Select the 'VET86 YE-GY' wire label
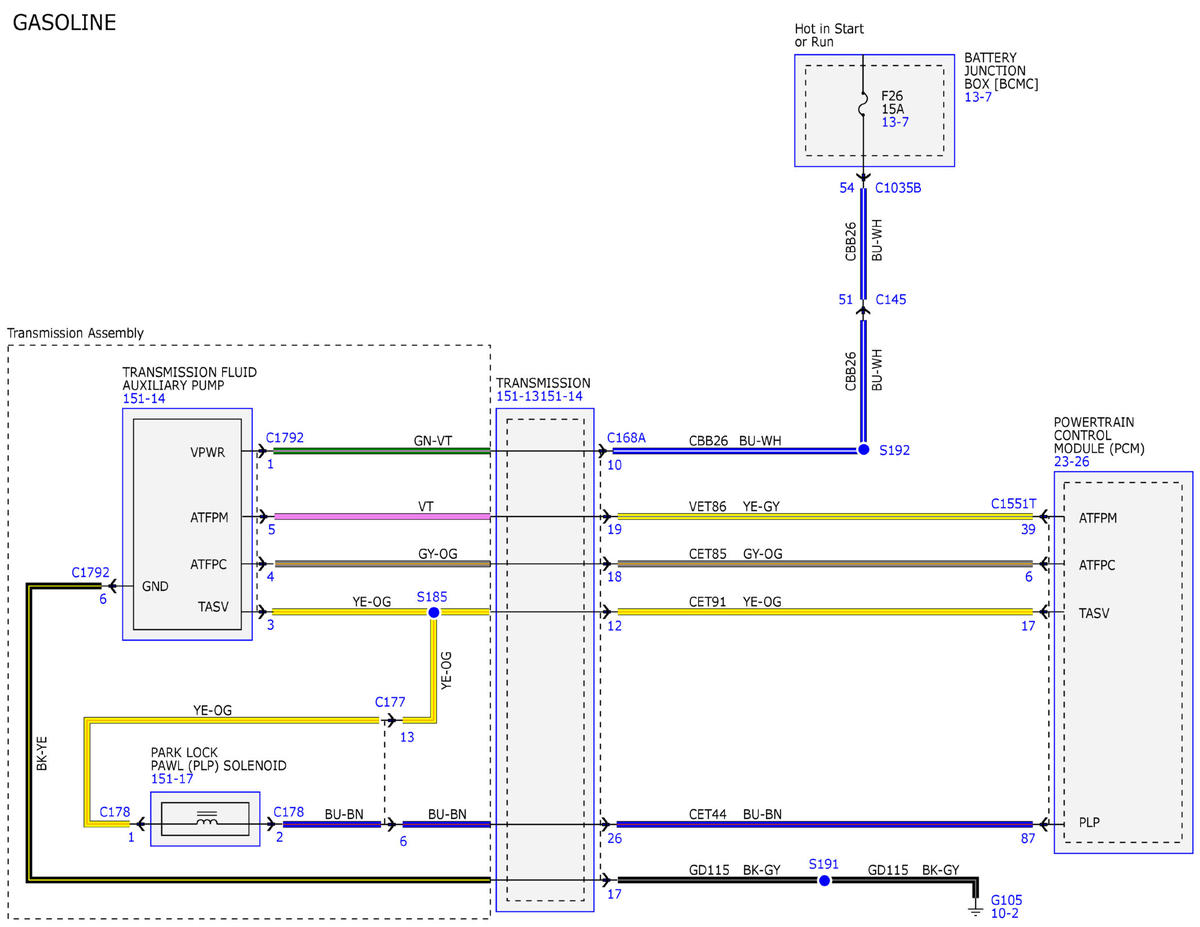The image size is (1200, 927). coord(734,507)
